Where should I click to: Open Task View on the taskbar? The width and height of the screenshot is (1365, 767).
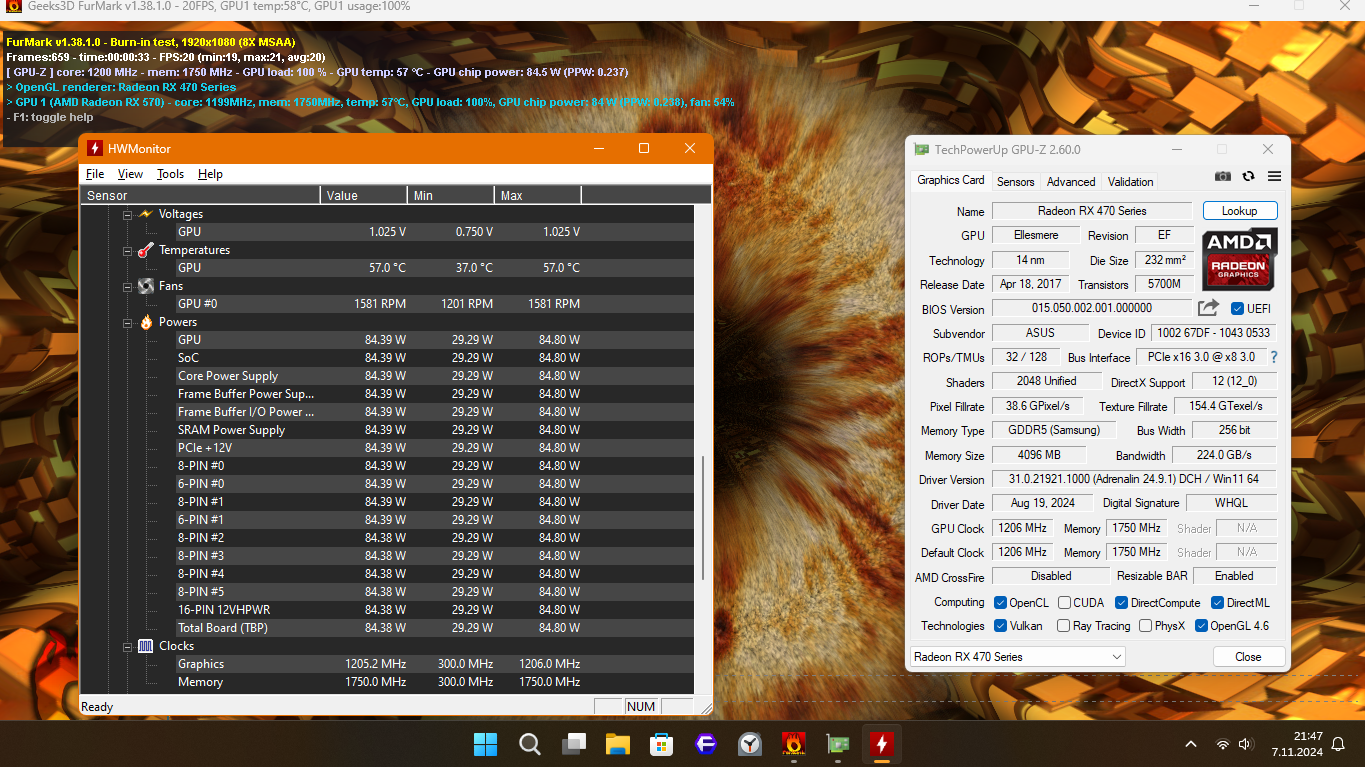574,744
